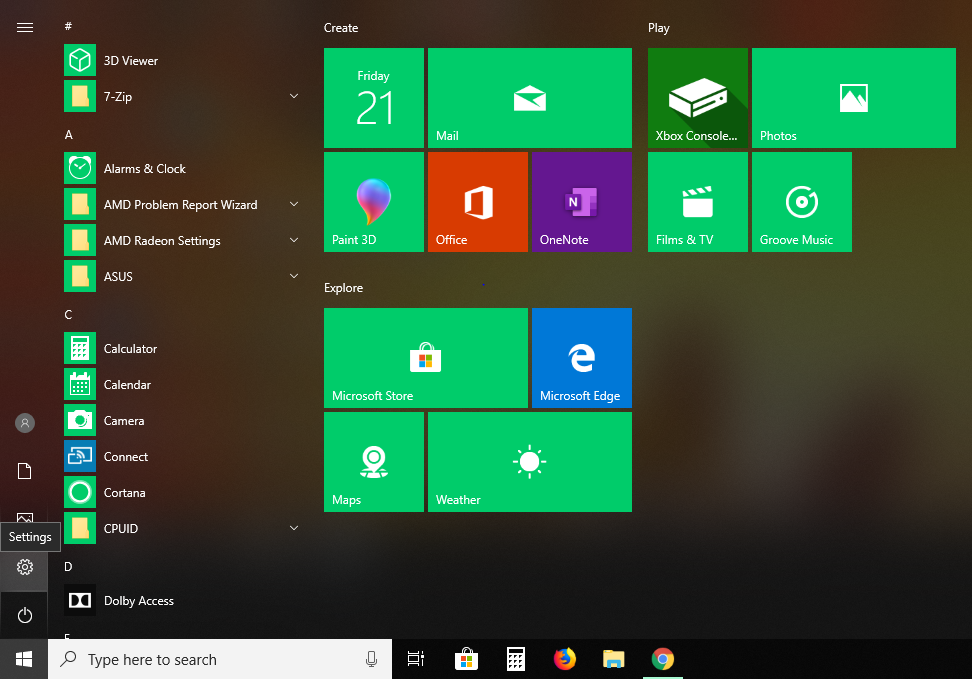
Task: Start Xbox Console Companion
Action: point(697,97)
